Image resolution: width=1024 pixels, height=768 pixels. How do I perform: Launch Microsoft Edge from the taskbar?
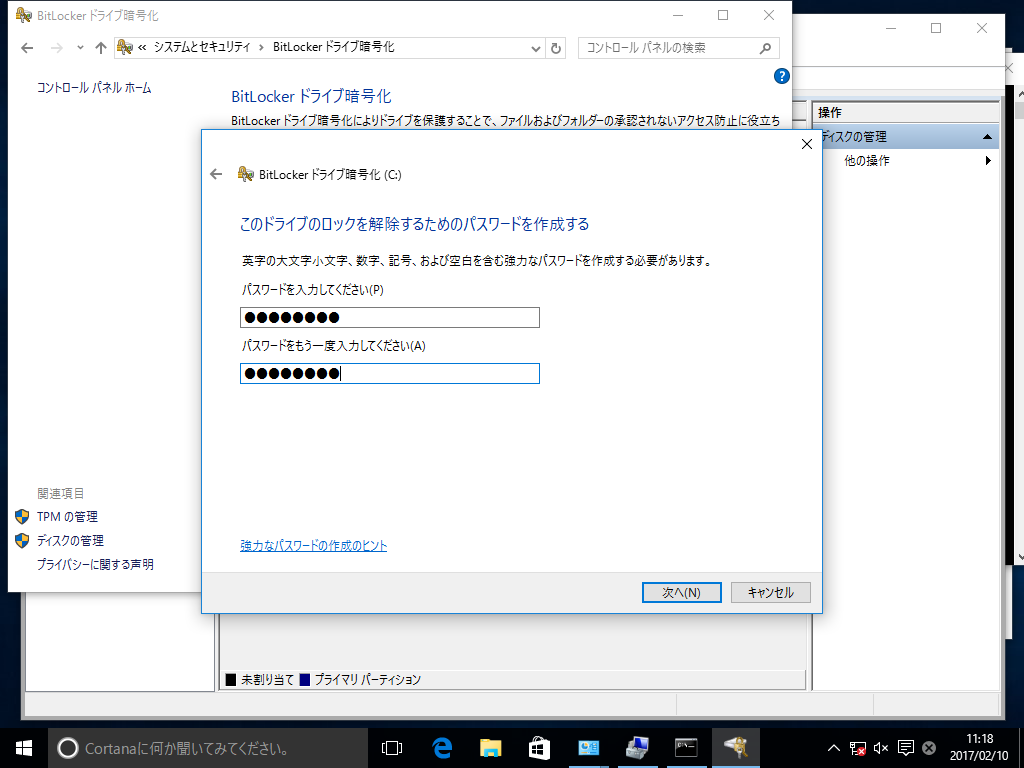pyautogui.click(x=442, y=748)
